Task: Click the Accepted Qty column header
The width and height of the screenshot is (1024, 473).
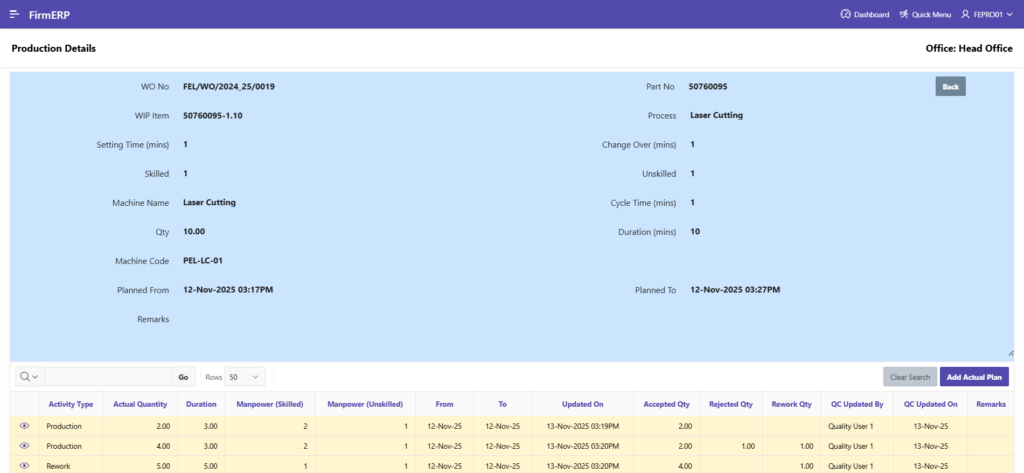Action: click(669, 404)
